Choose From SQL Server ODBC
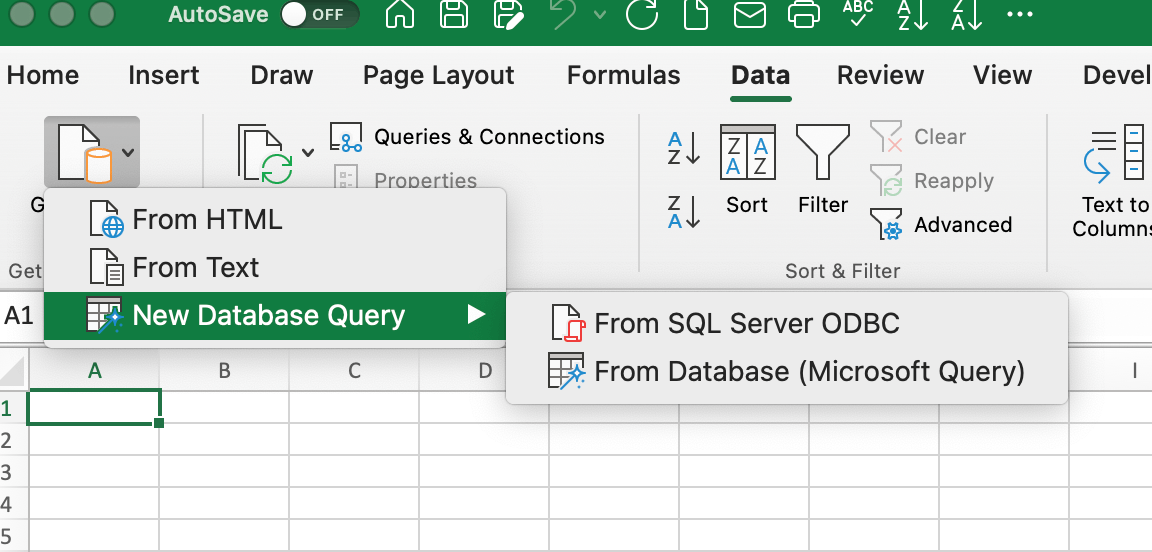 point(787,323)
